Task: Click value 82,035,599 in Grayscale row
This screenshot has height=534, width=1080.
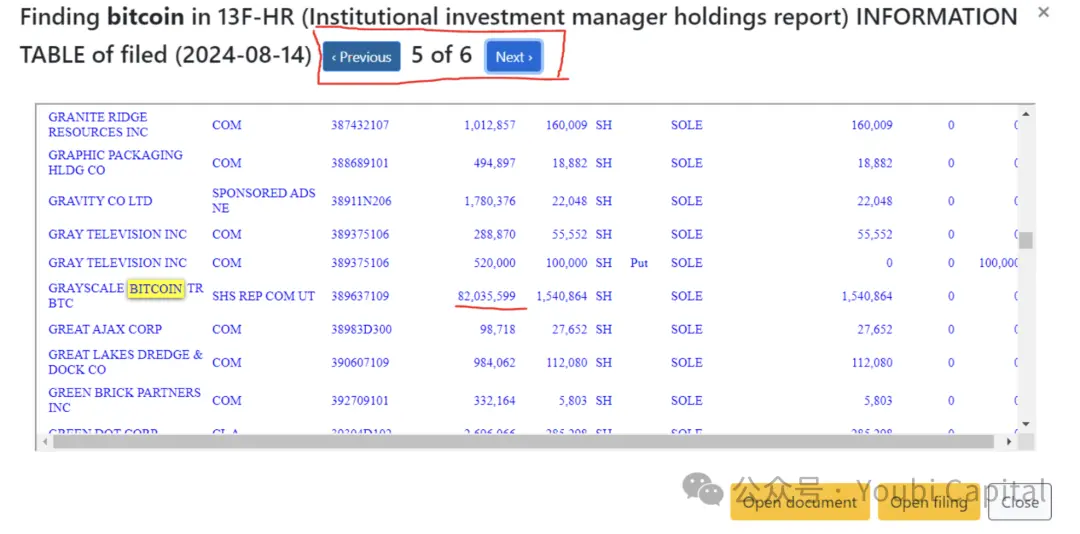Action: click(486, 296)
